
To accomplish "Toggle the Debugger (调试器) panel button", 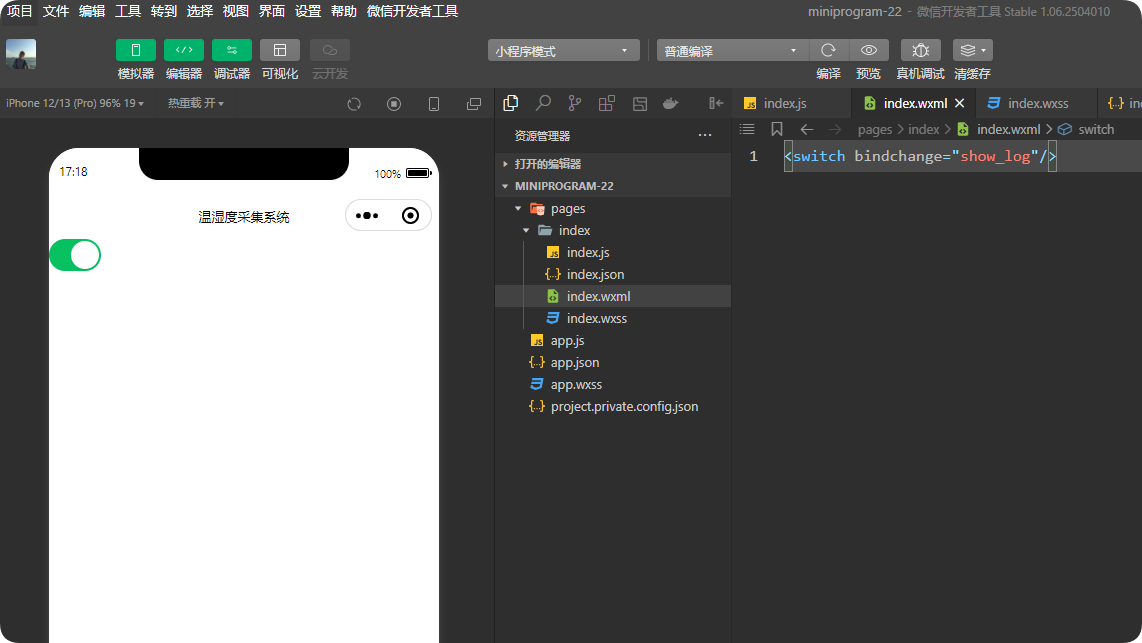I will tap(231, 50).
